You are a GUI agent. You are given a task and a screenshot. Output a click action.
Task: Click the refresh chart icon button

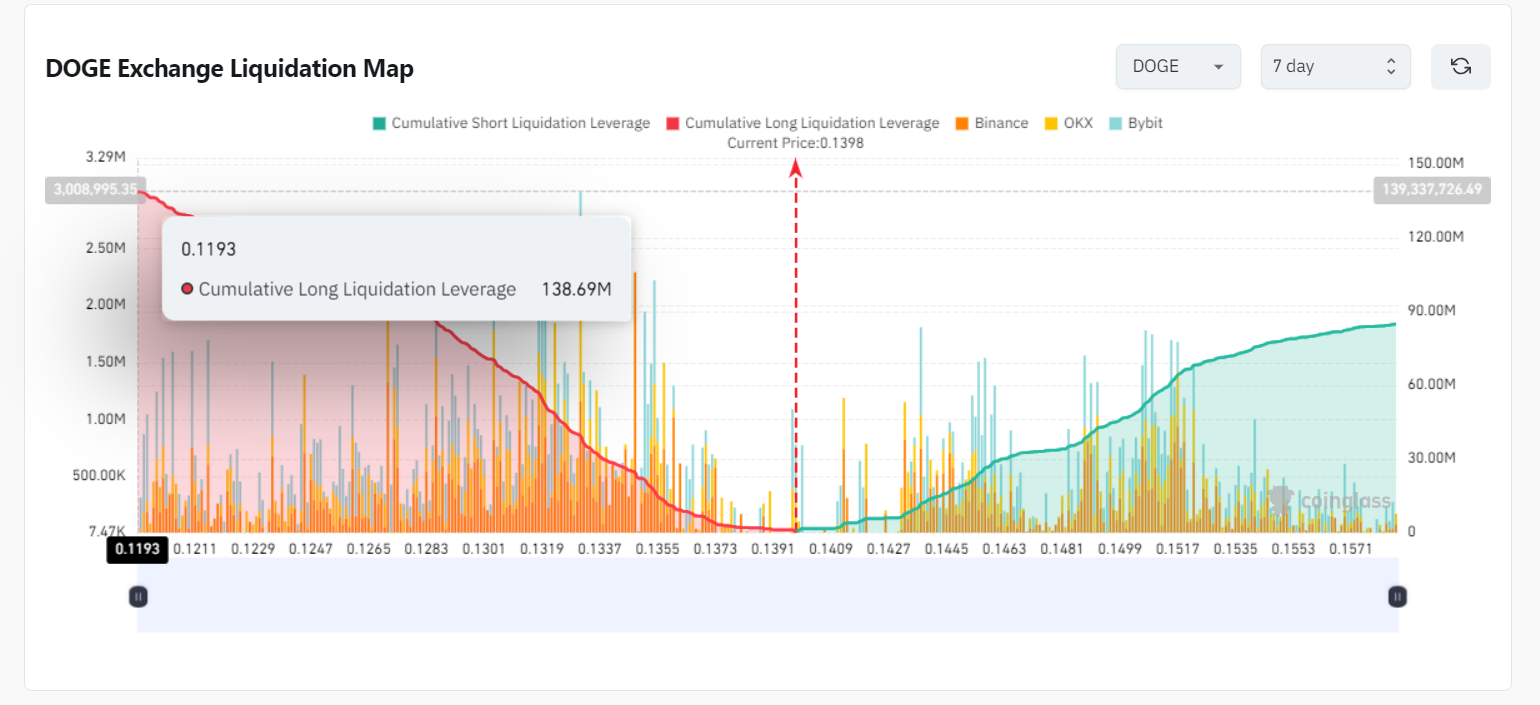click(x=1460, y=67)
